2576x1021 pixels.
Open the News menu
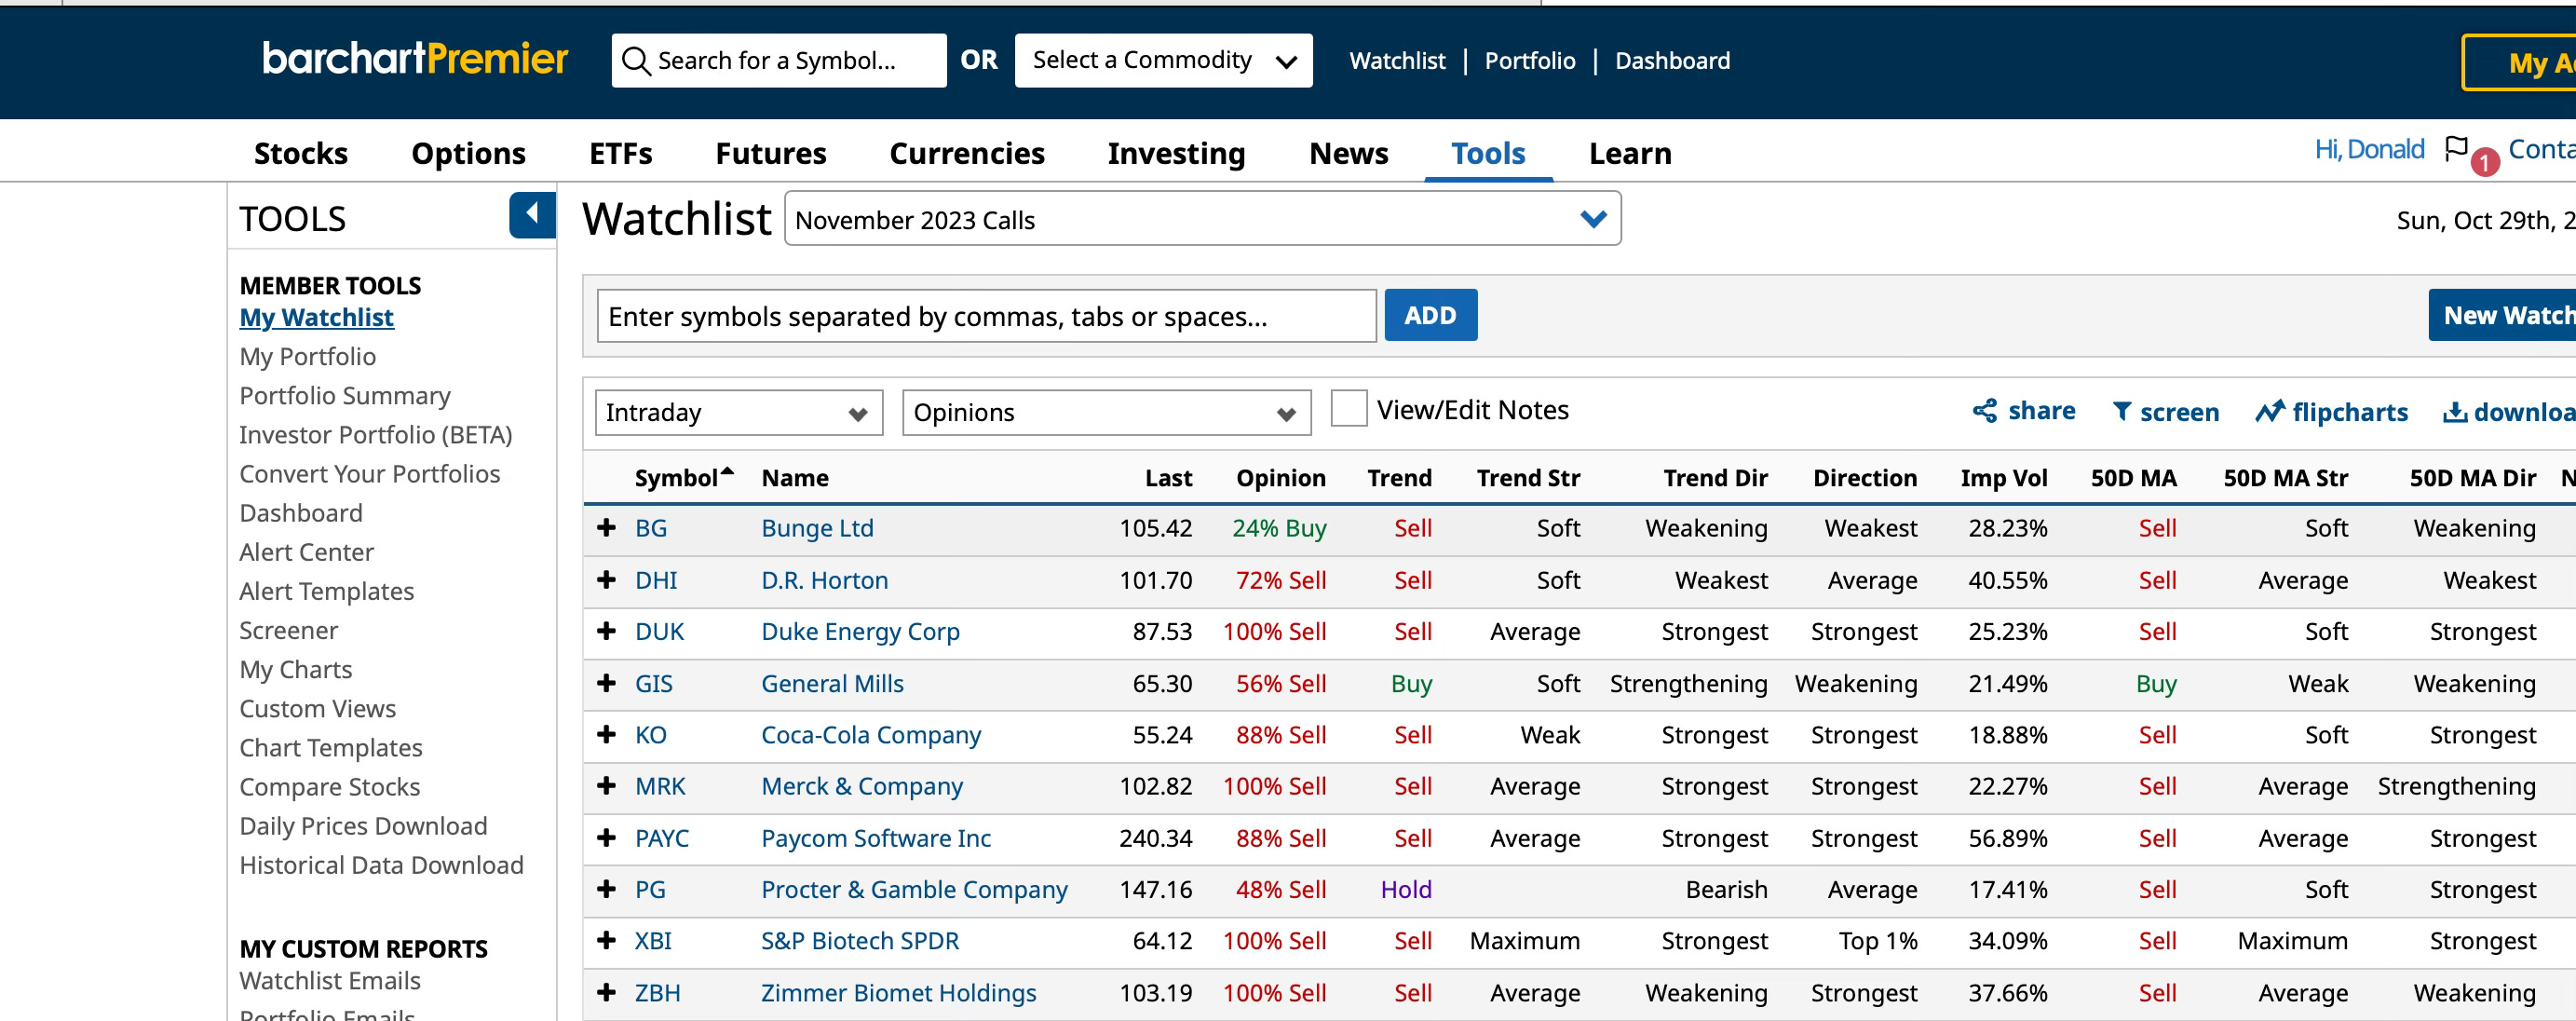1348,153
